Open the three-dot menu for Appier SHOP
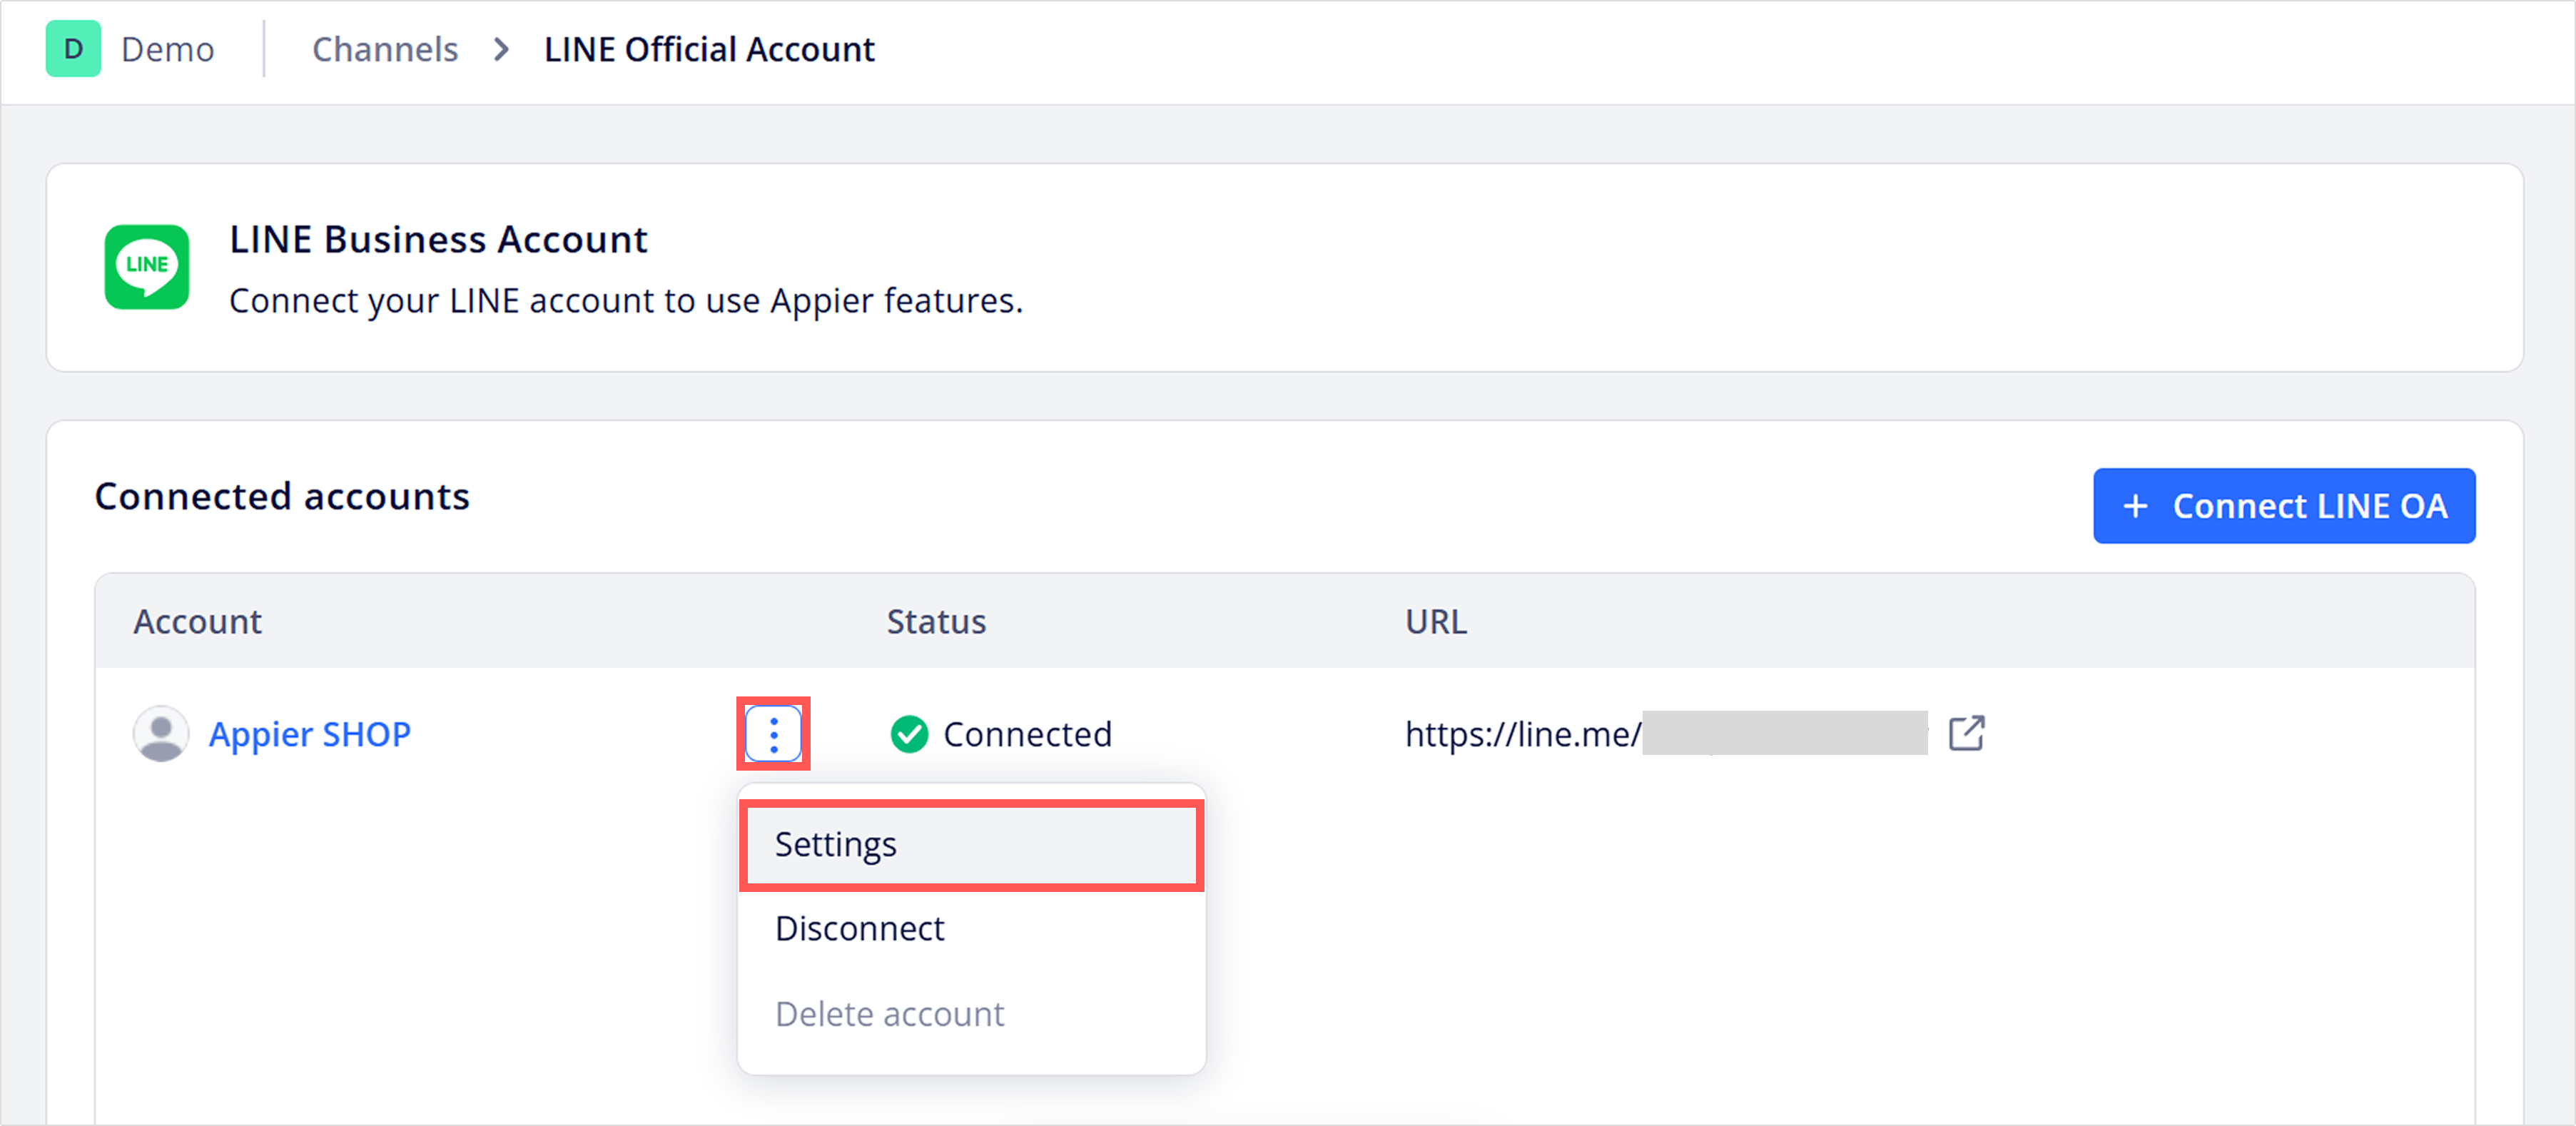The height and width of the screenshot is (1126, 2576). coord(773,734)
